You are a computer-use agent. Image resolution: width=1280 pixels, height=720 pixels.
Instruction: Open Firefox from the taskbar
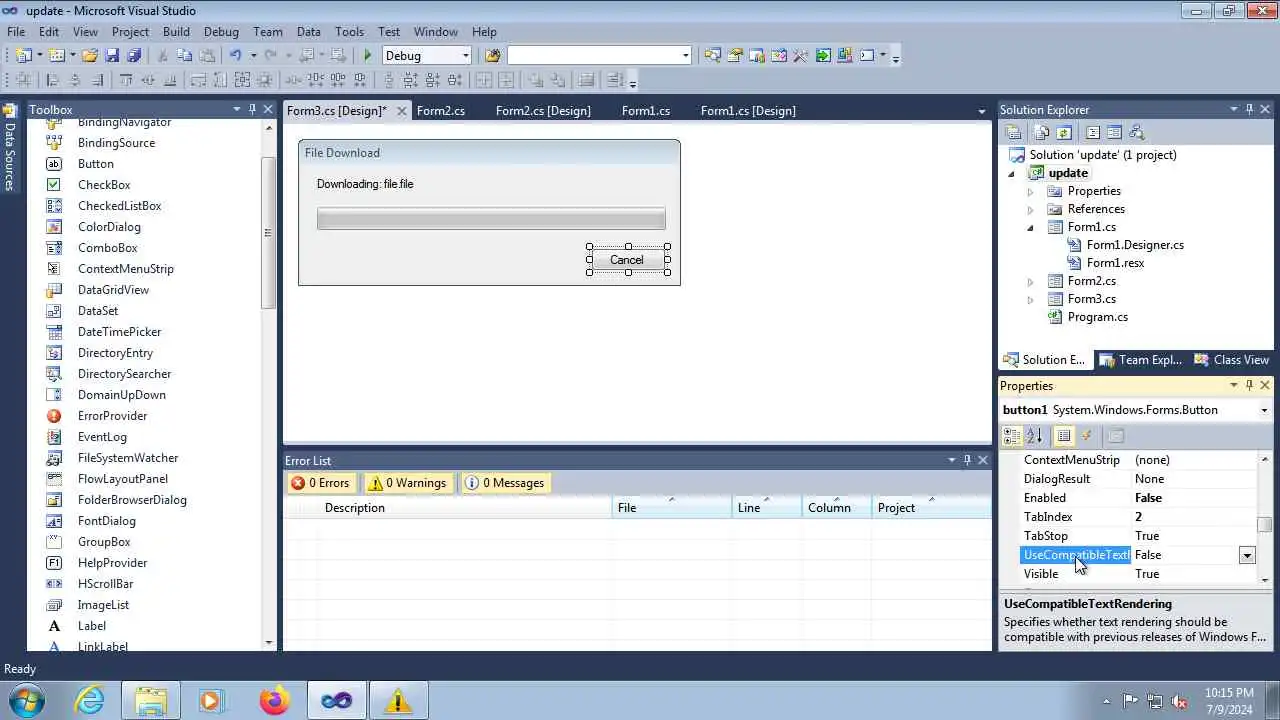point(274,701)
